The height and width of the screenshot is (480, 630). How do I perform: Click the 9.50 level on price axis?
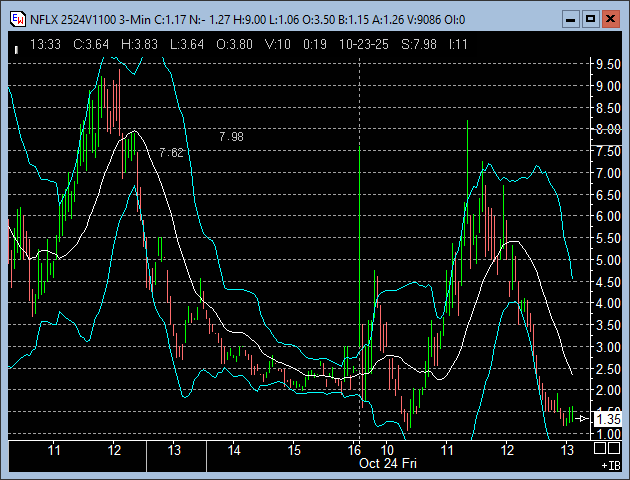coord(607,65)
